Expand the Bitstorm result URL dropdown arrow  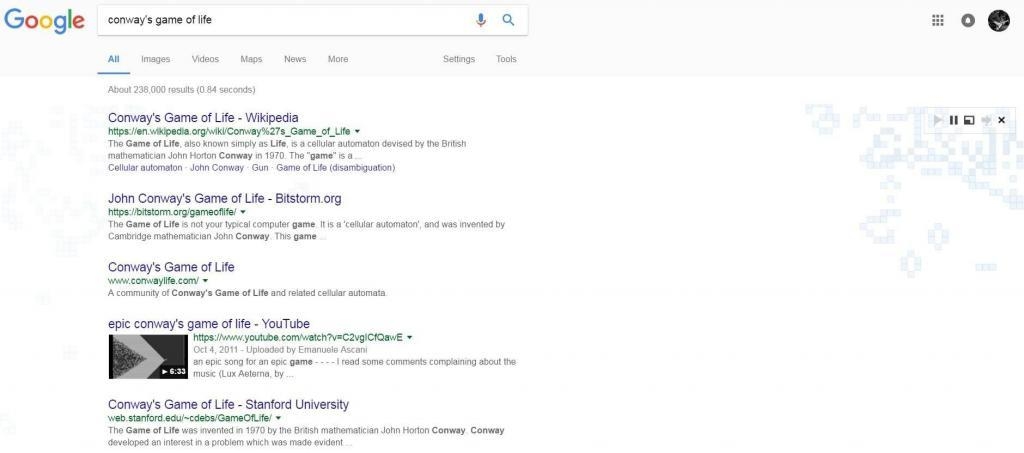coord(242,212)
